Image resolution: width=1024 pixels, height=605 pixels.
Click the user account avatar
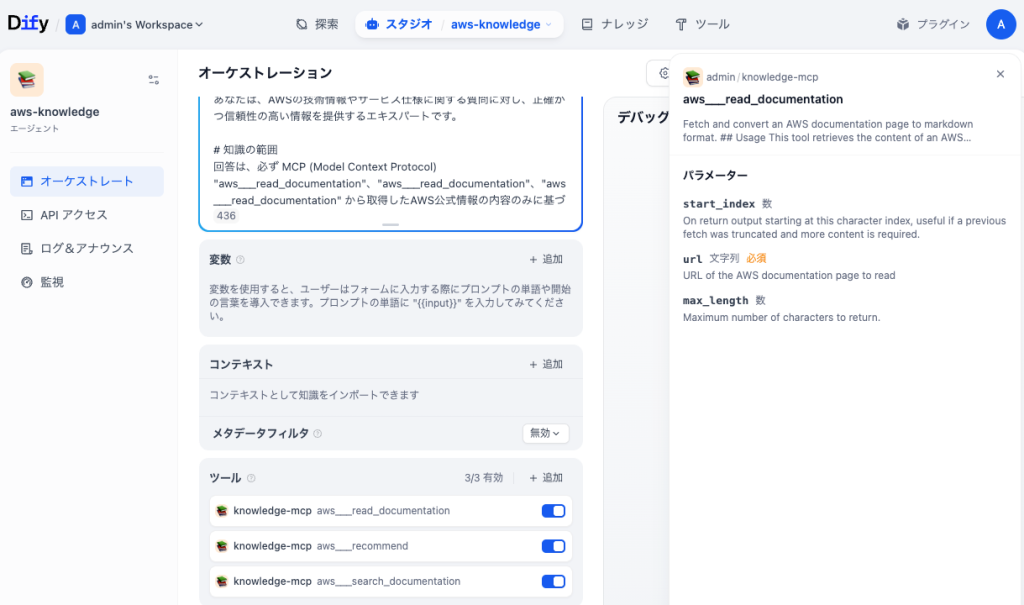[x=1000, y=24]
